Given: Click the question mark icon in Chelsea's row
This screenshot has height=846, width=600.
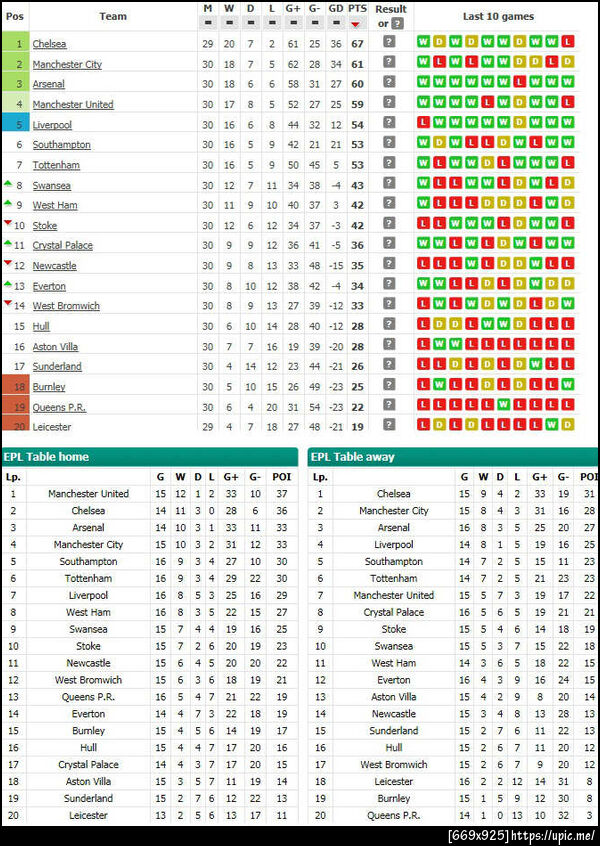Looking at the screenshot, I should (389, 43).
